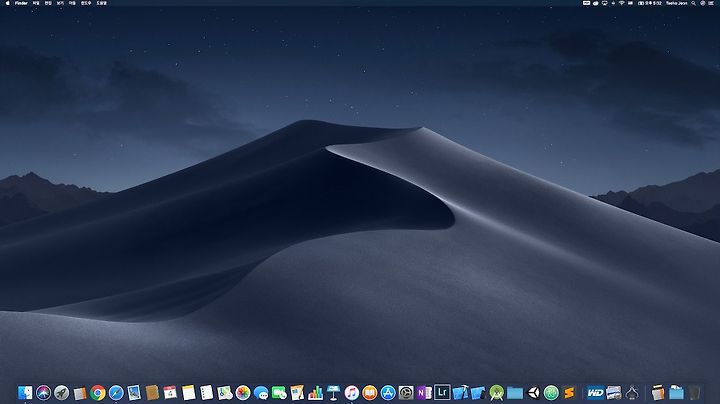Open Android Studio in the dock

pyautogui.click(x=497, y=393)
